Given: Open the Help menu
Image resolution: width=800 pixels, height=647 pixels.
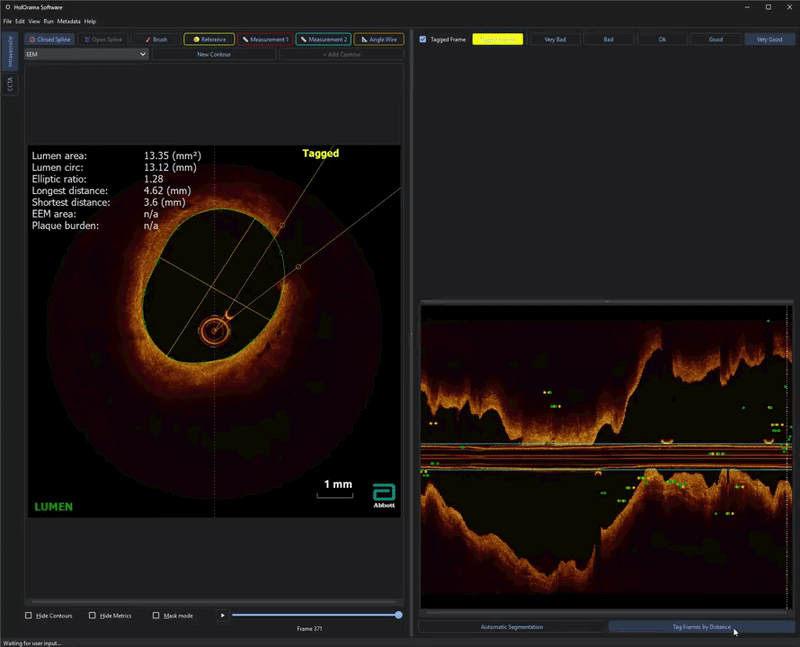Looking at the screenshot, I should (x=90, y=21).
